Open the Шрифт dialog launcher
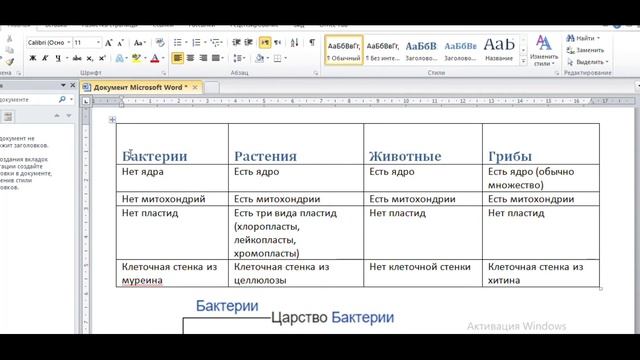640x360 pixels. pyautogui.click(x=164, y=73)
